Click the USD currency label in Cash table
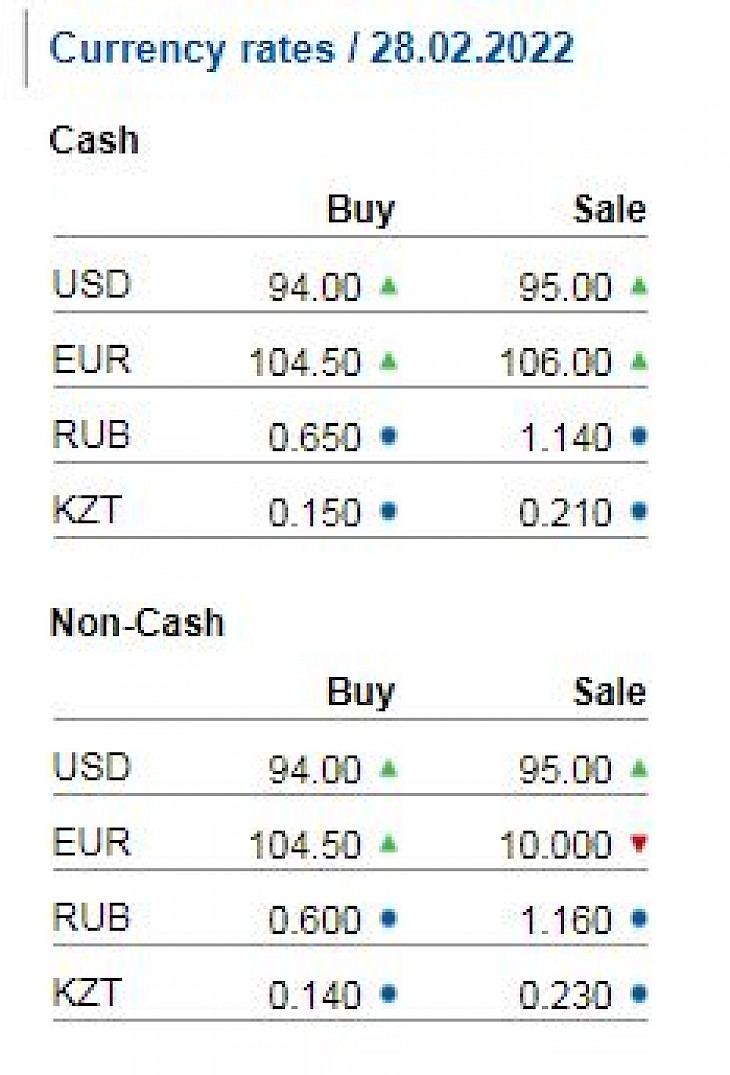 [x=92, y=285]
